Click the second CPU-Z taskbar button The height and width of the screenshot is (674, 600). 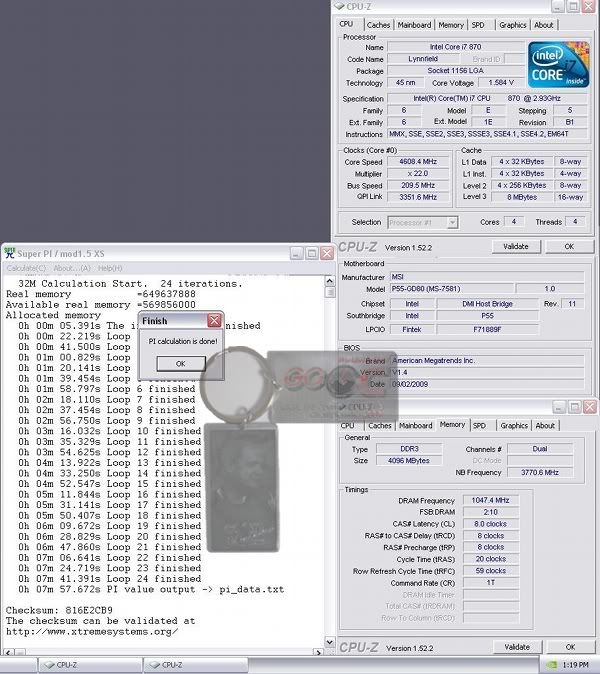coord(196,665)
